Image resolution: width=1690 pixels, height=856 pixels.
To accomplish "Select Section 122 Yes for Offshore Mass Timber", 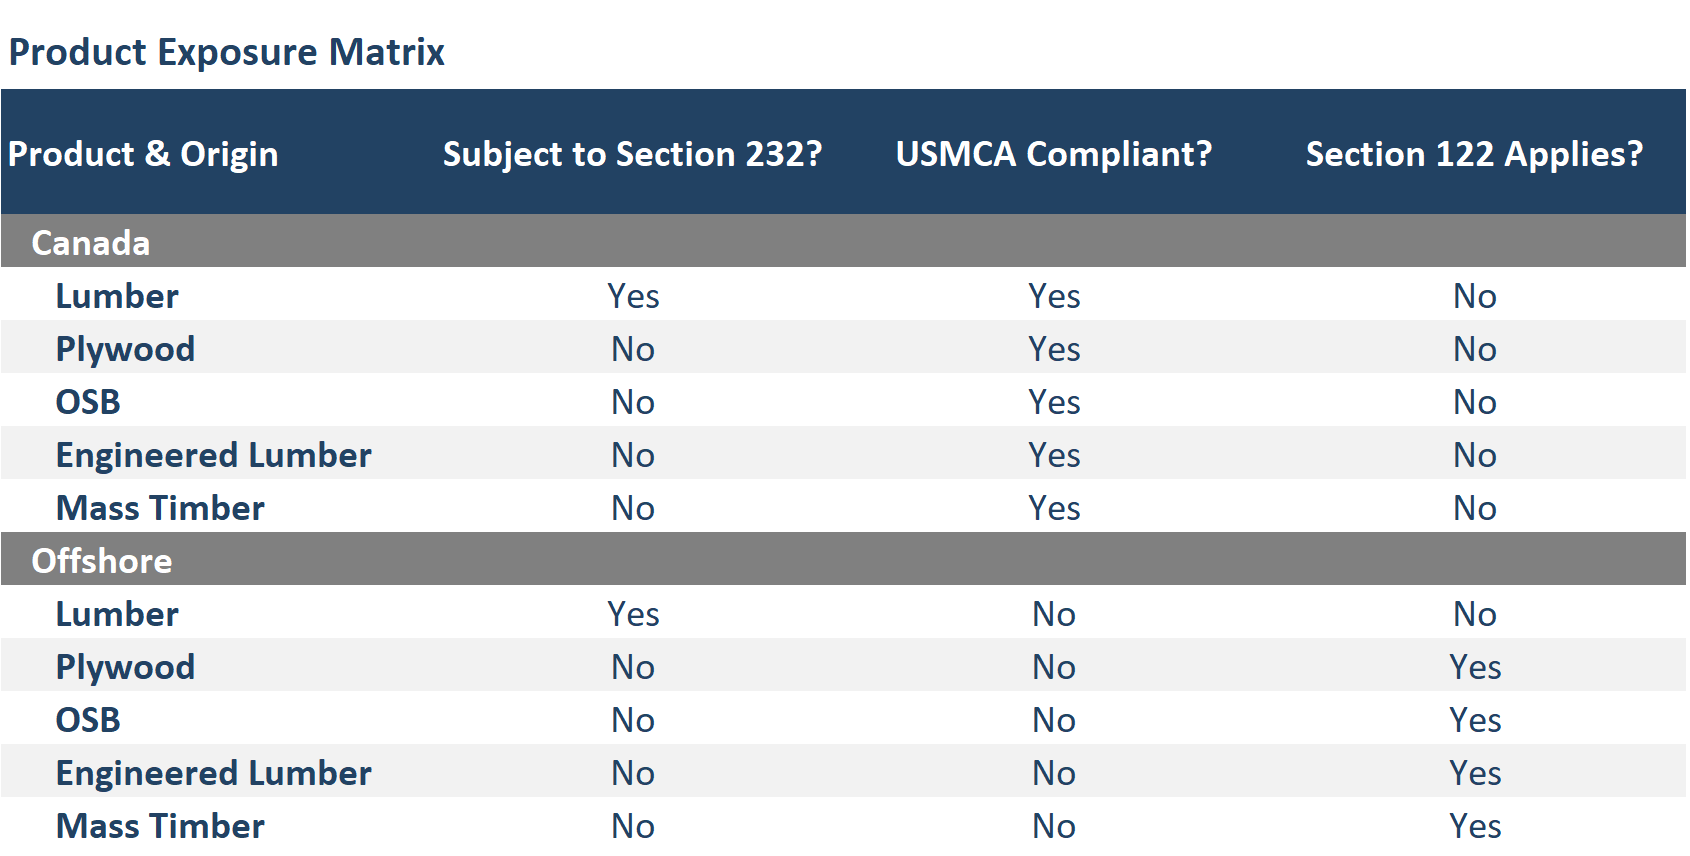I will pyautogui.click(x=1475, y=826).
